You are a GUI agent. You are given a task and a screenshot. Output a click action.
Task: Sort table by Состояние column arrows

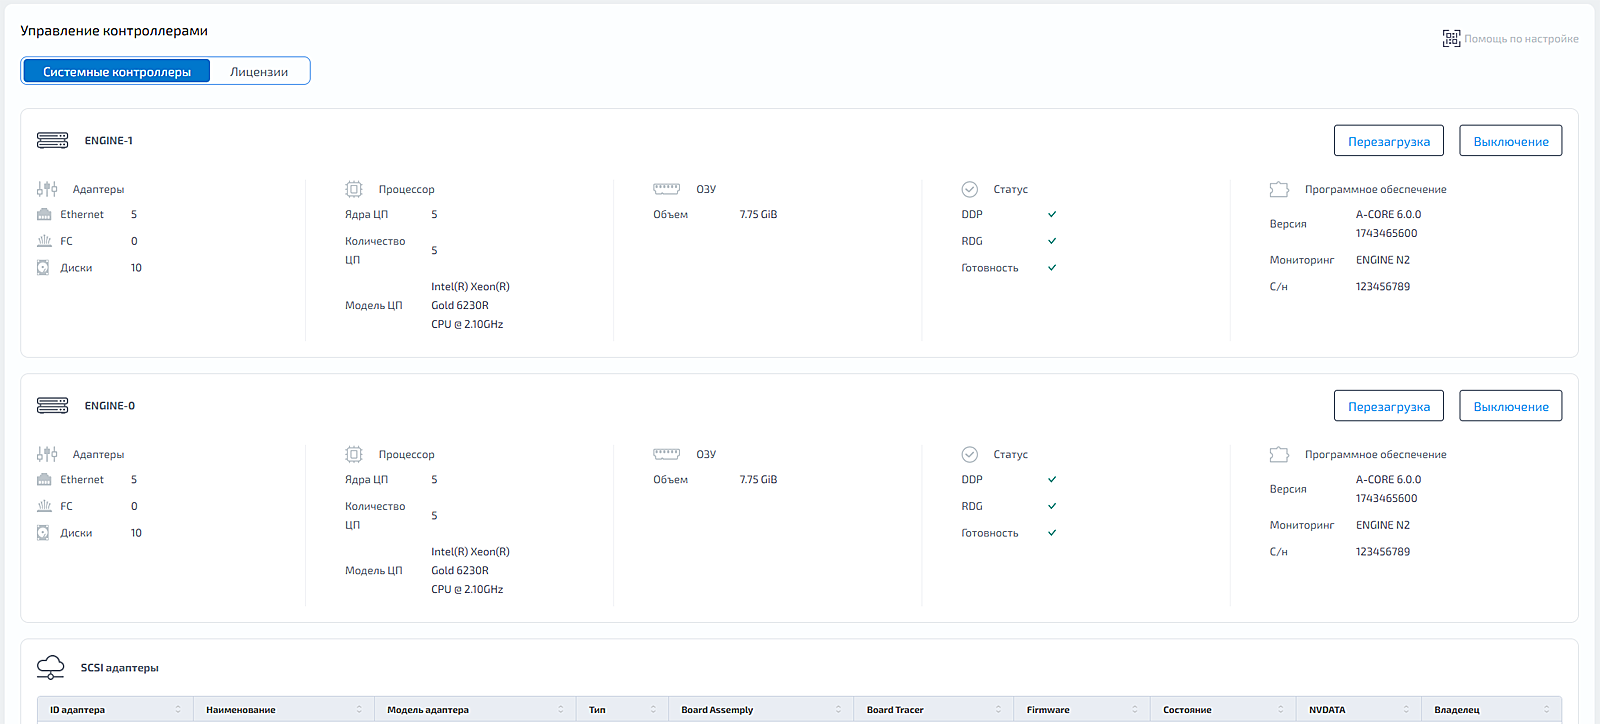1281,710
